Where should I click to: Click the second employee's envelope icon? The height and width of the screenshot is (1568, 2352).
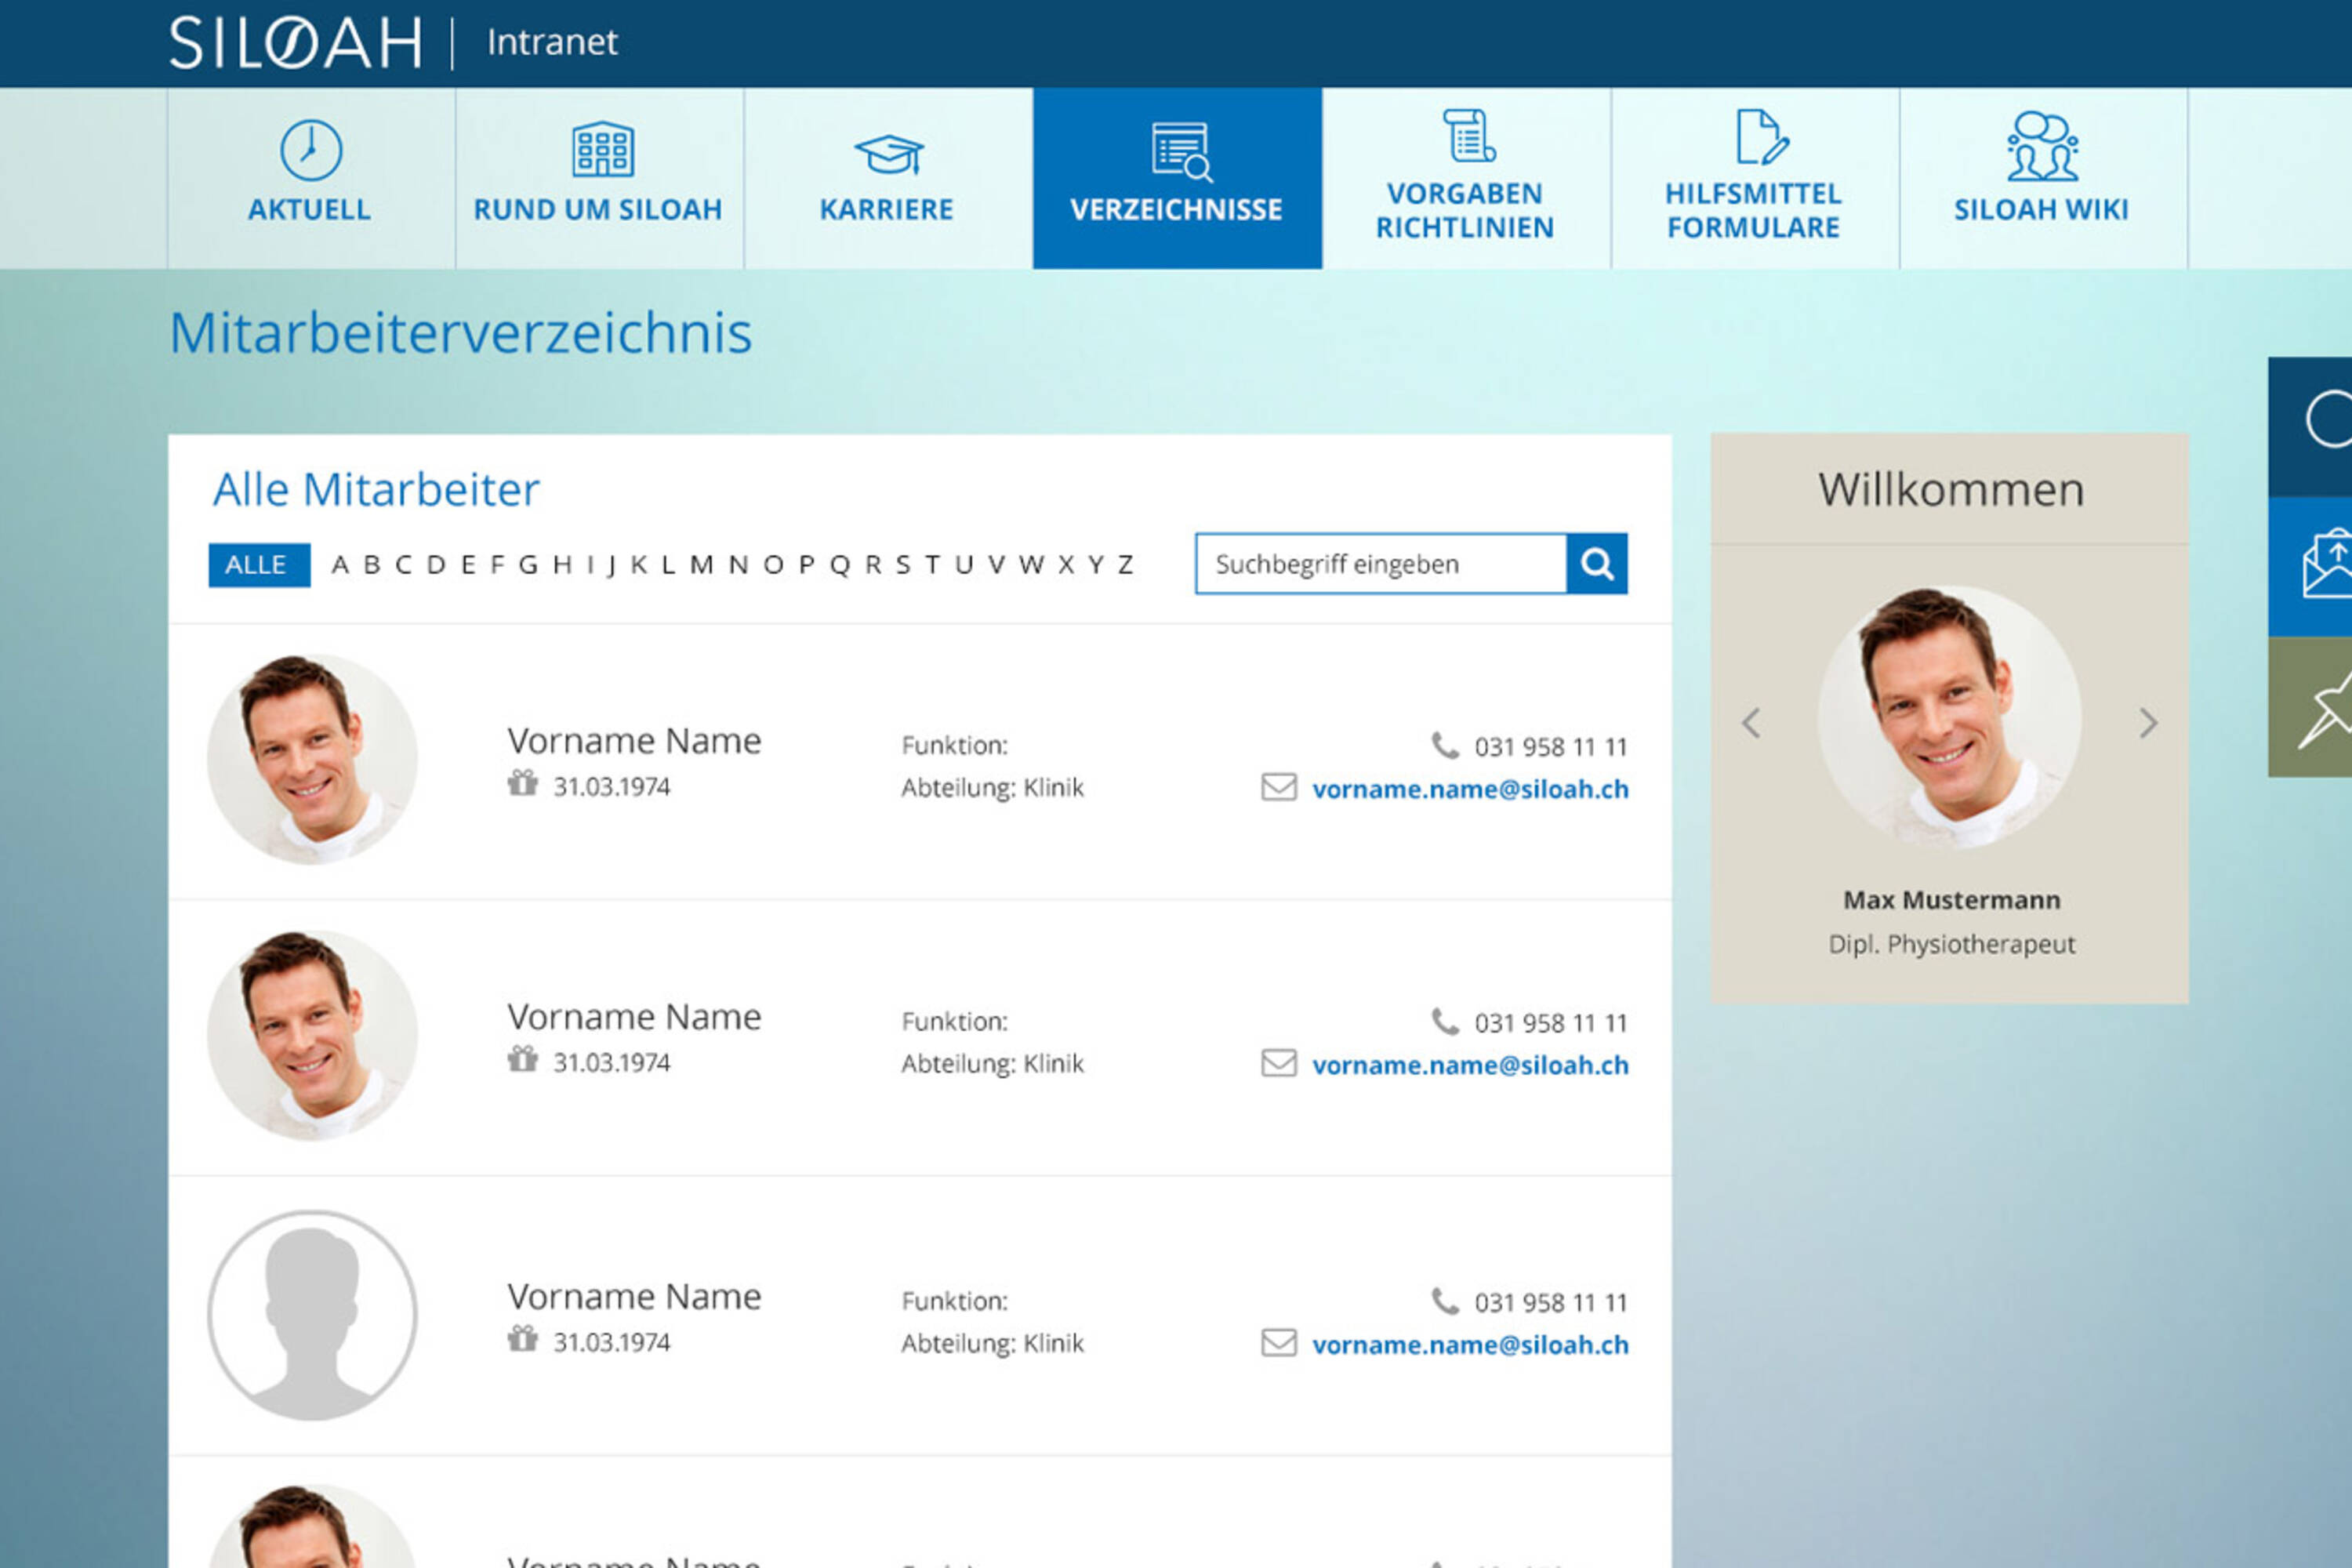[x=1279, y=1063]
